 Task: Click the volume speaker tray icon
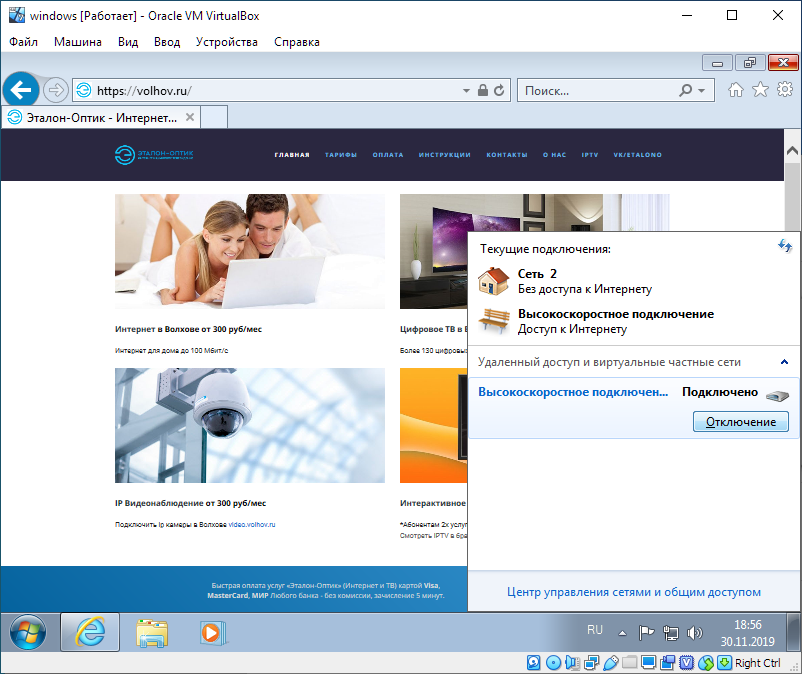tap(695, 632)
